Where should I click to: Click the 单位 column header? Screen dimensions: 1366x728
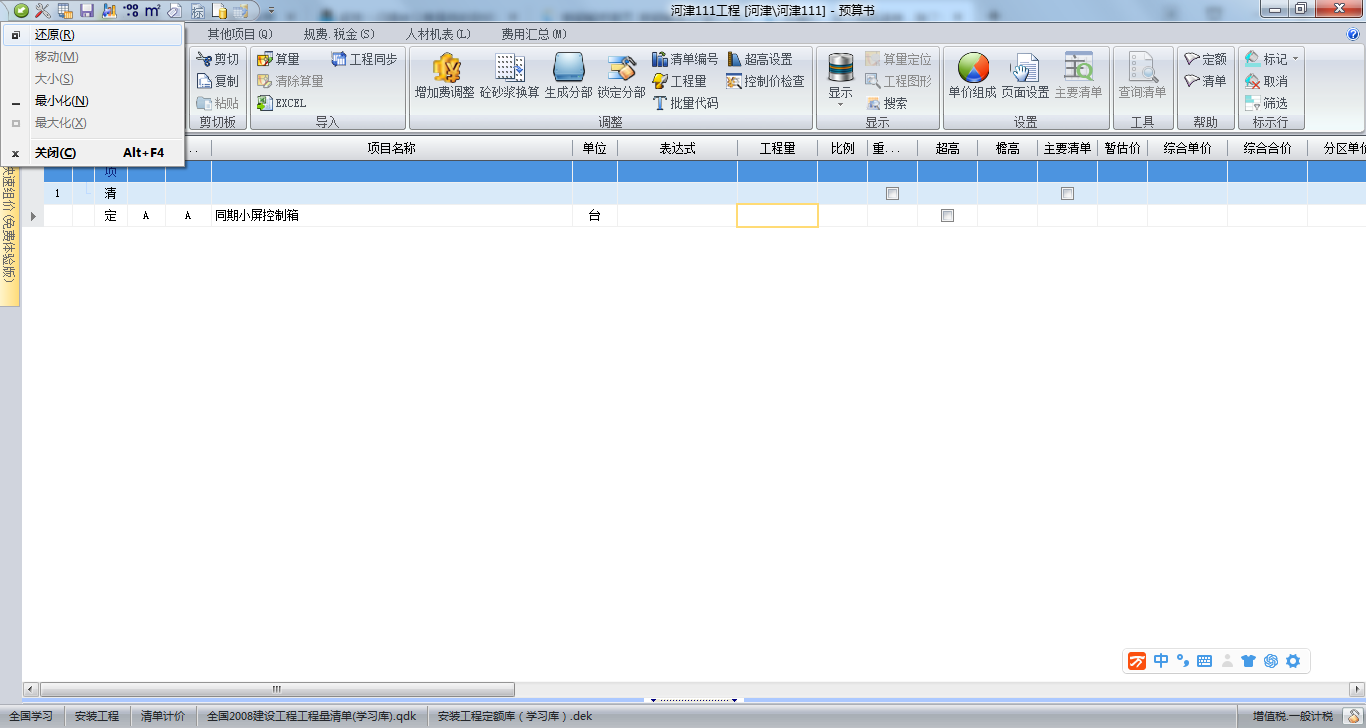pos(595,148)
